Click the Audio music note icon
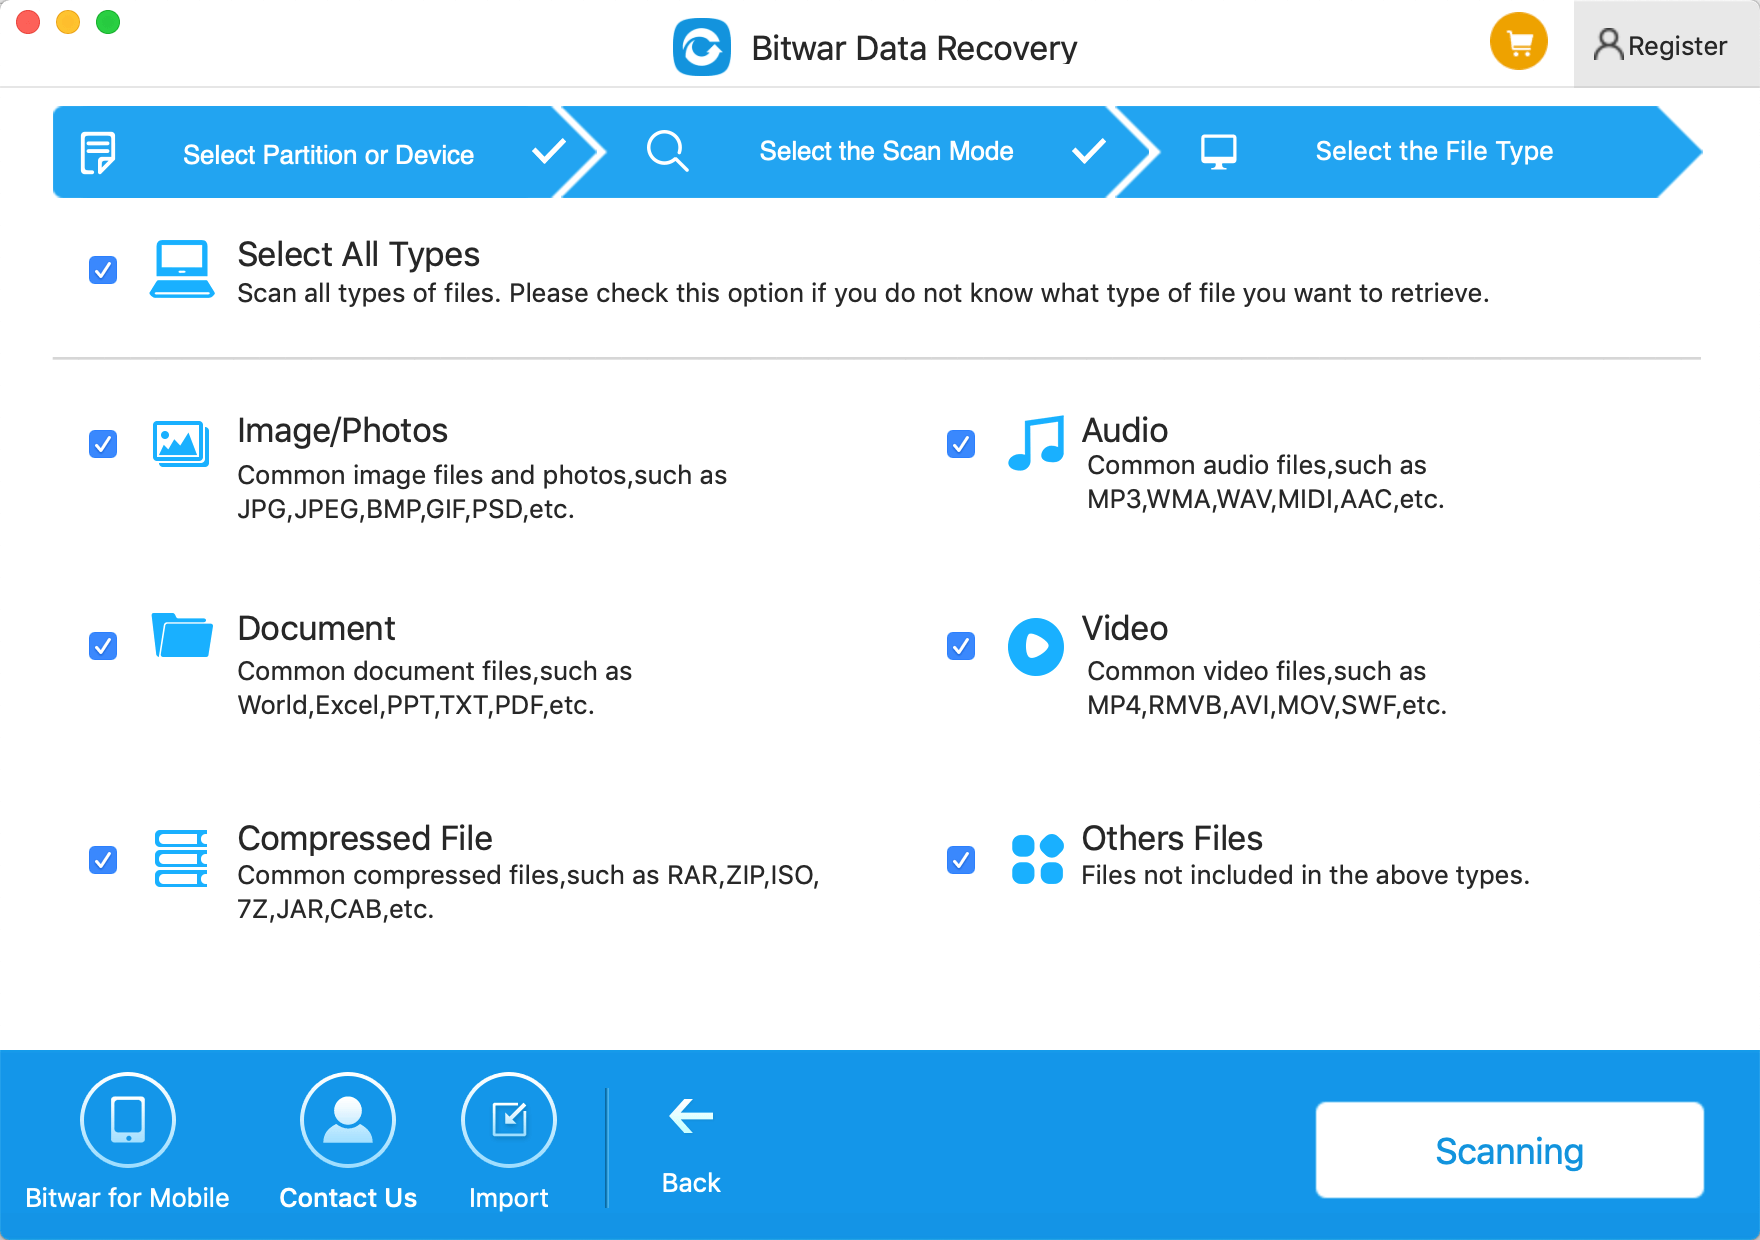Screen dimensions: 1760x1240 click(1035, 443)
